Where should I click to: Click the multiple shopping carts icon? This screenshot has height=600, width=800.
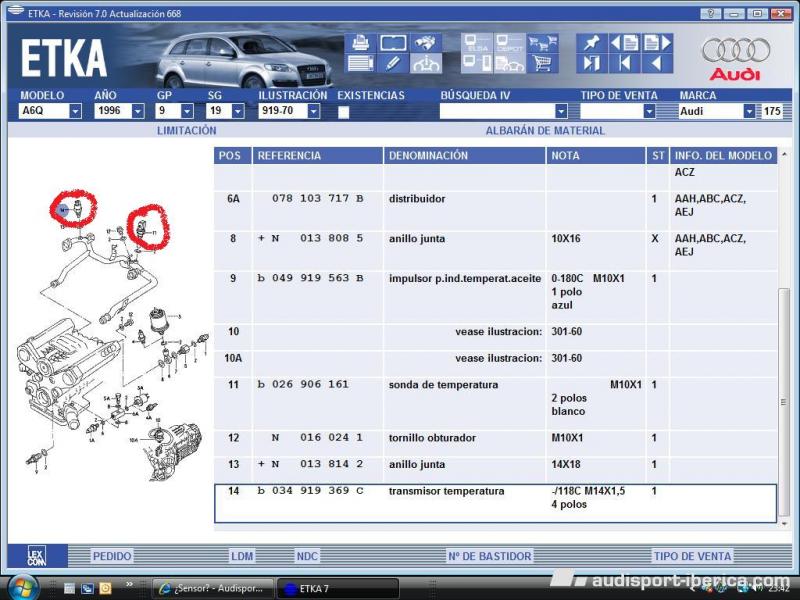542,43
